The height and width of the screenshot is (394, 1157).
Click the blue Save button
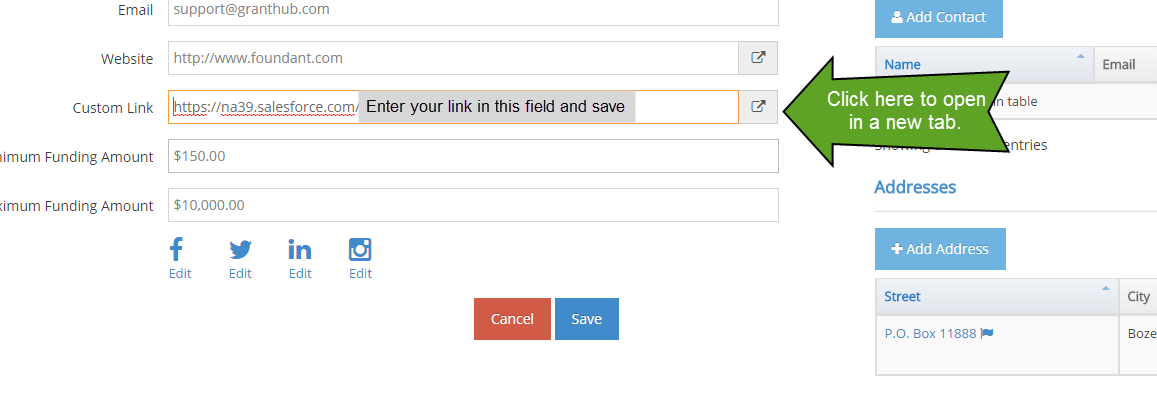587,319
